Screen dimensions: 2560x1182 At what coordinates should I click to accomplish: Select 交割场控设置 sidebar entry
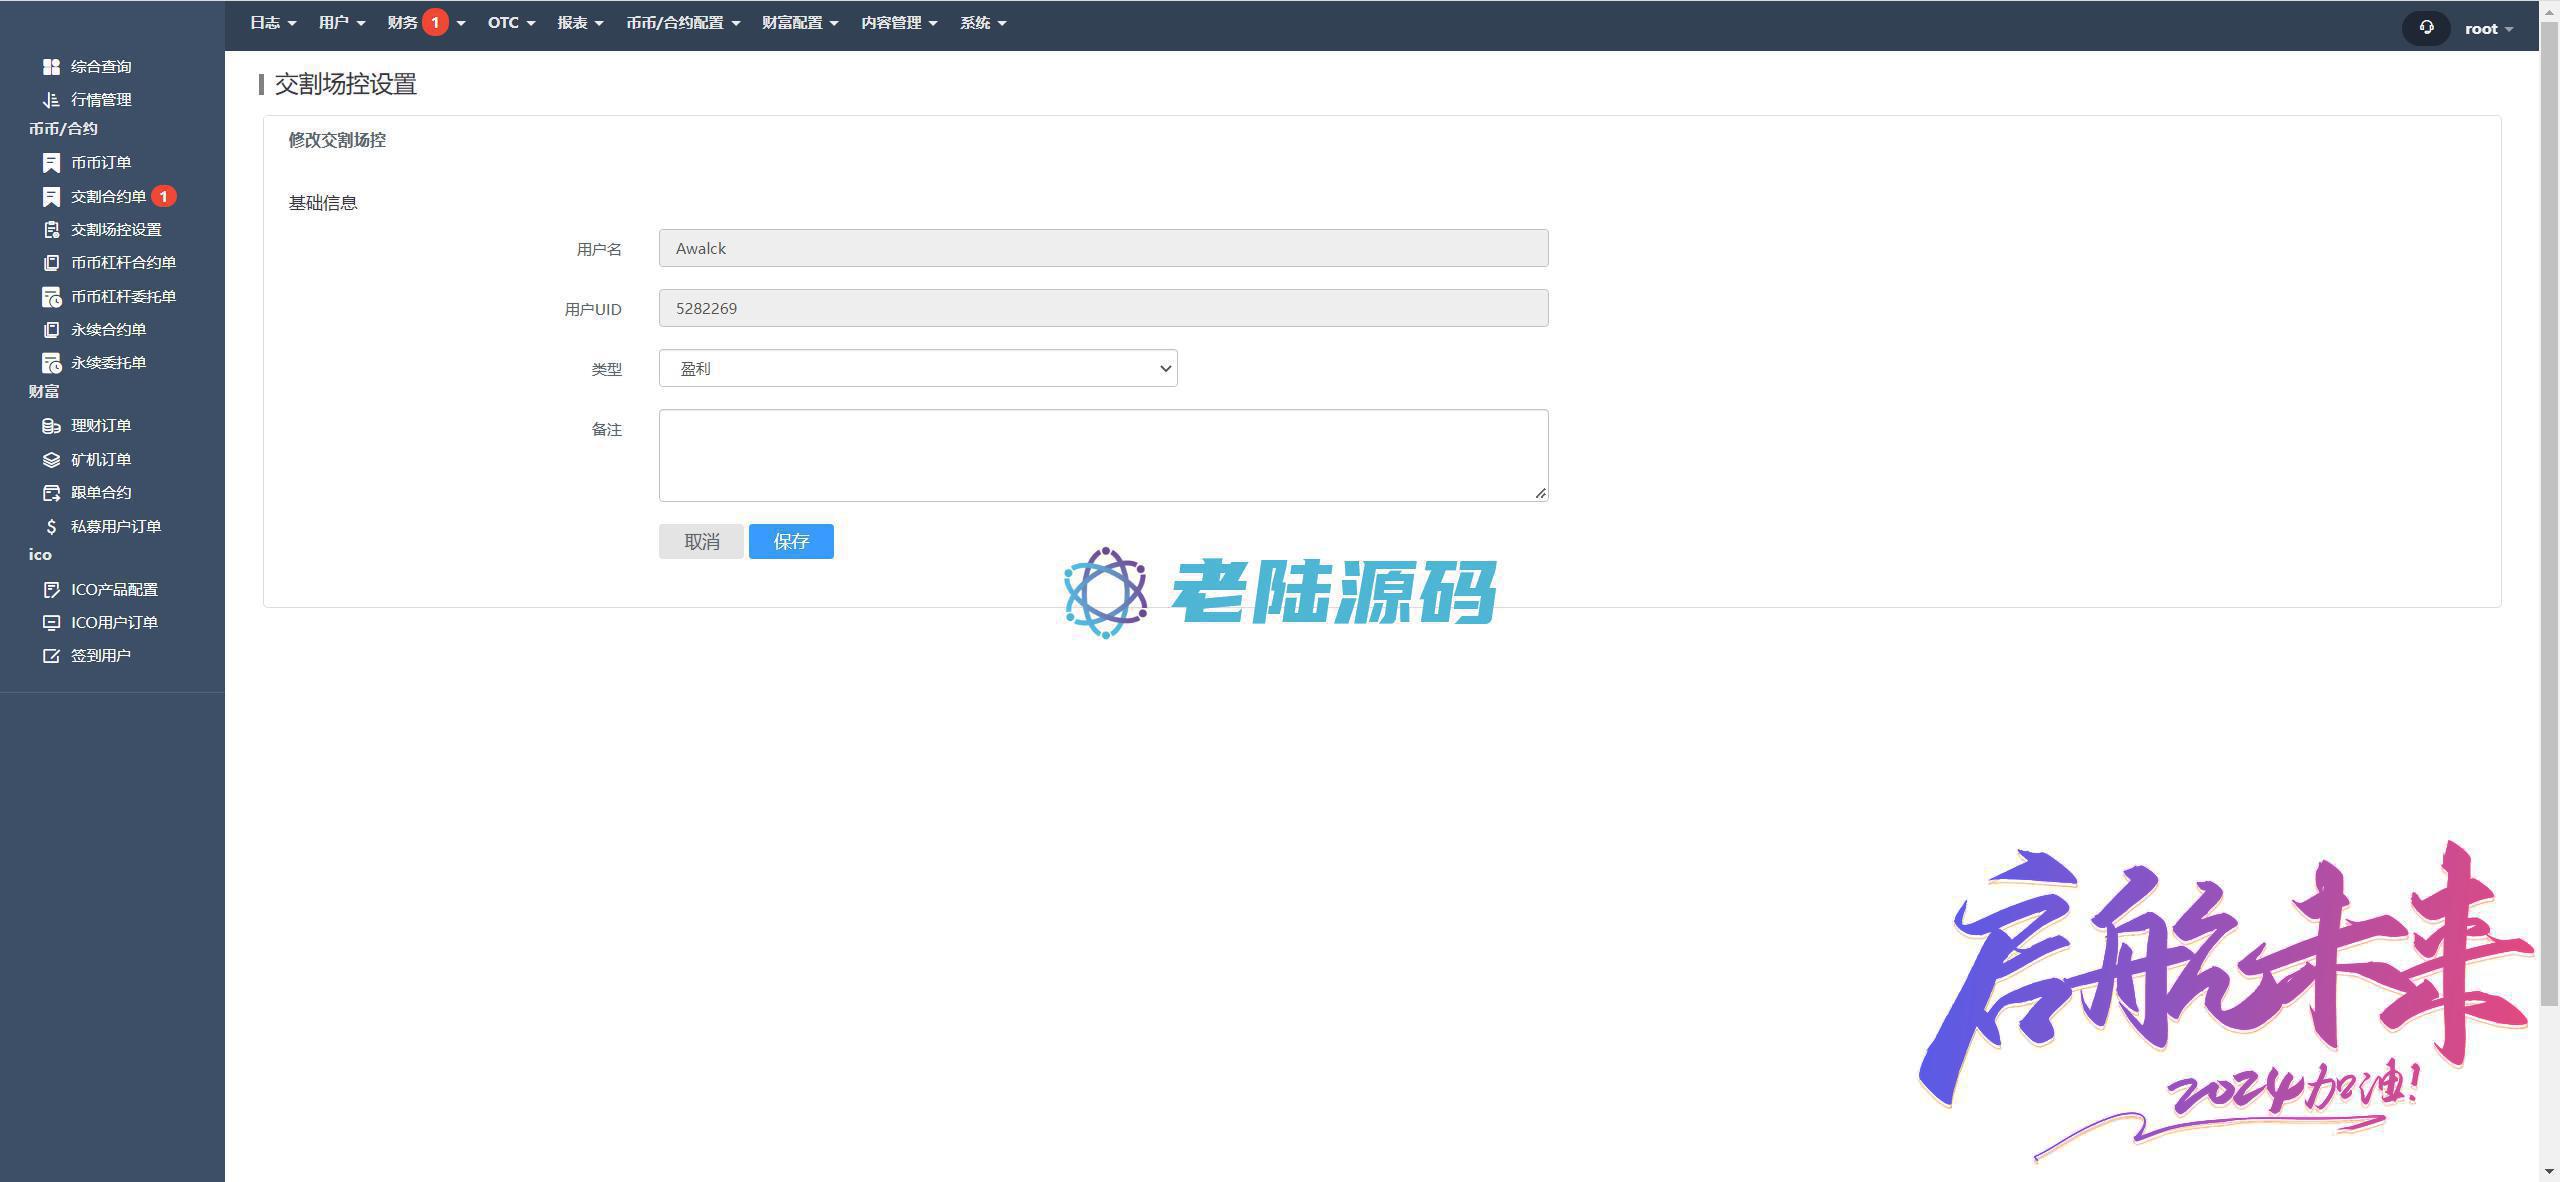[116, 229]
